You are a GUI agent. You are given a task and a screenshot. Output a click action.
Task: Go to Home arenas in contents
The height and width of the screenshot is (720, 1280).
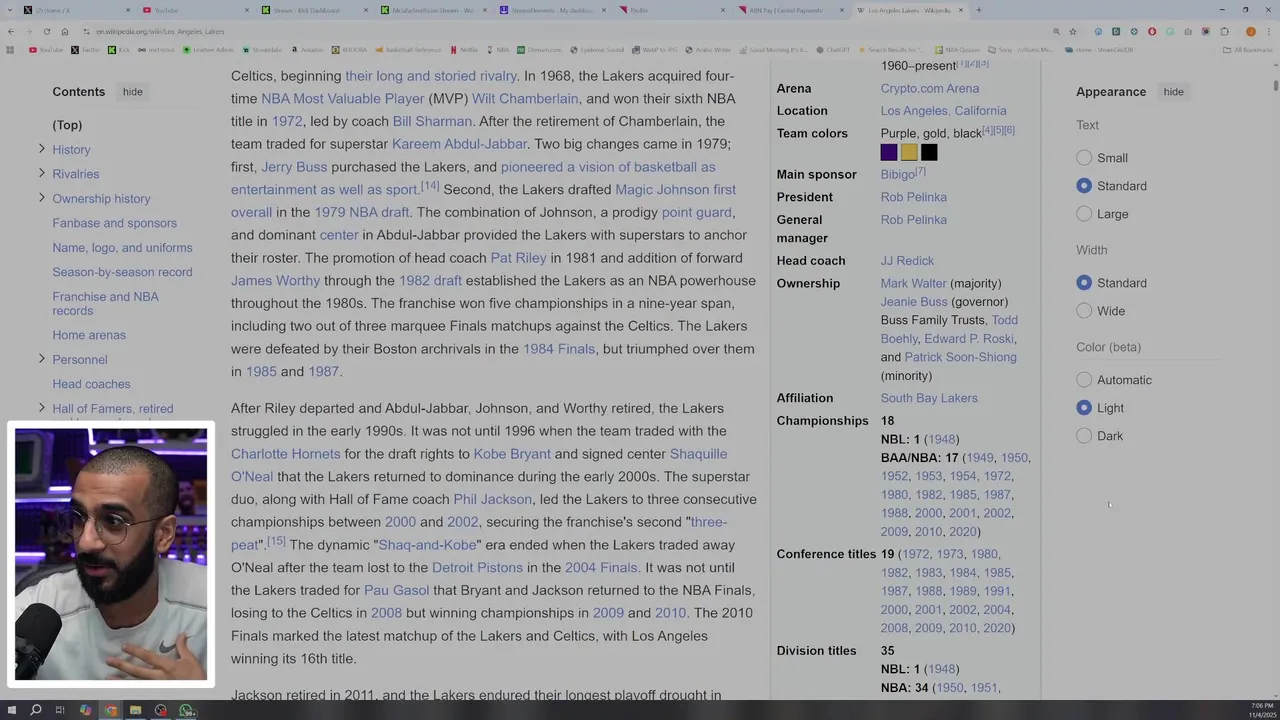[x=89, y=335]
